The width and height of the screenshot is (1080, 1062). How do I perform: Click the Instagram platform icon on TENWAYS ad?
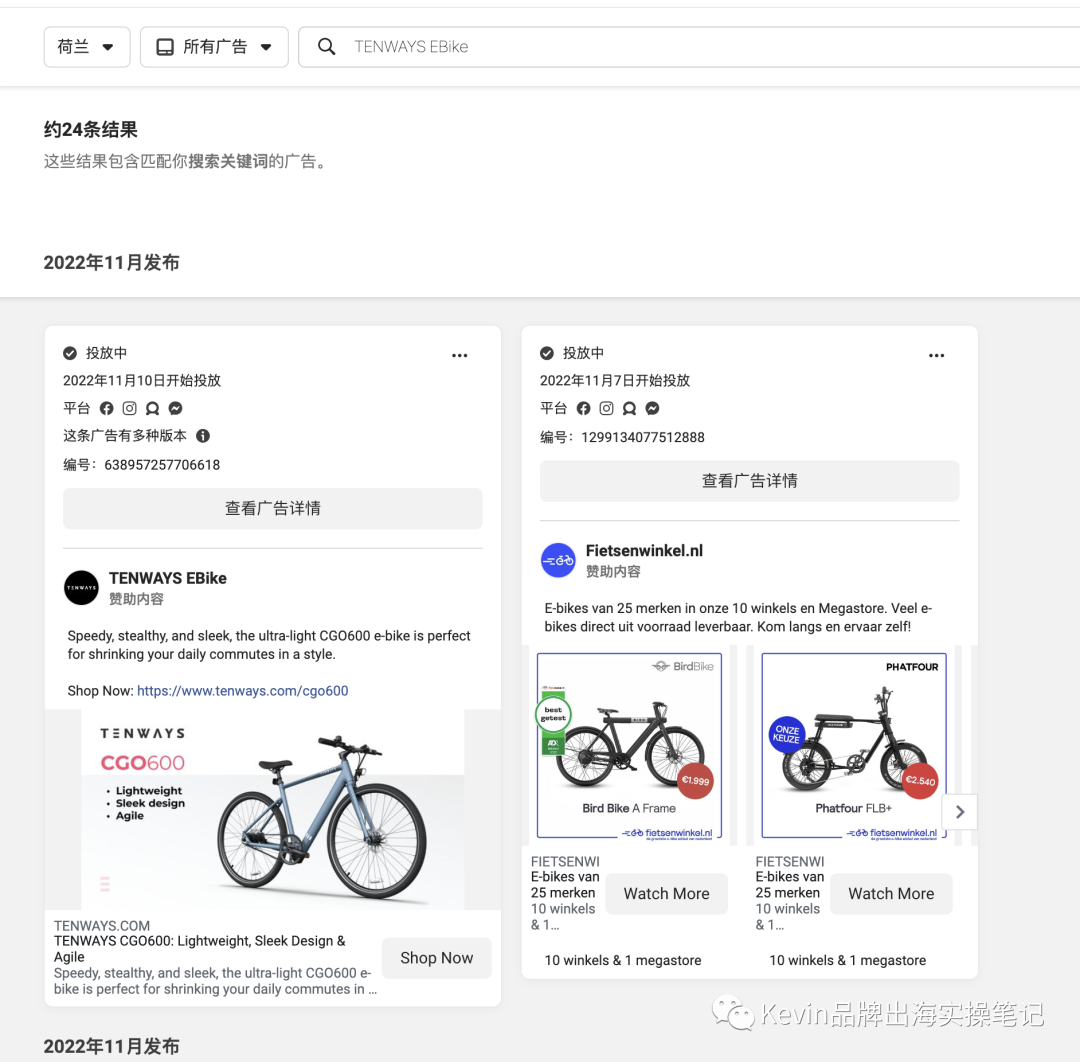[x=129, y=408]
